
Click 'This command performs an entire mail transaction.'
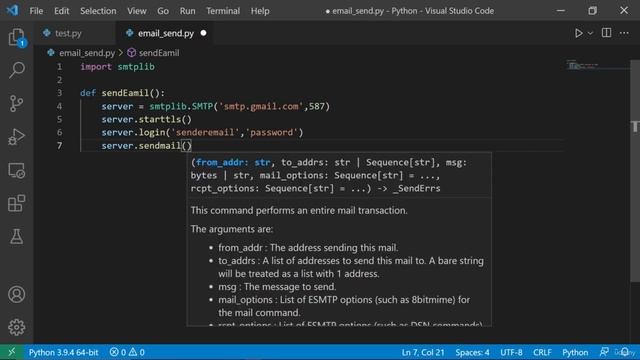299,211
